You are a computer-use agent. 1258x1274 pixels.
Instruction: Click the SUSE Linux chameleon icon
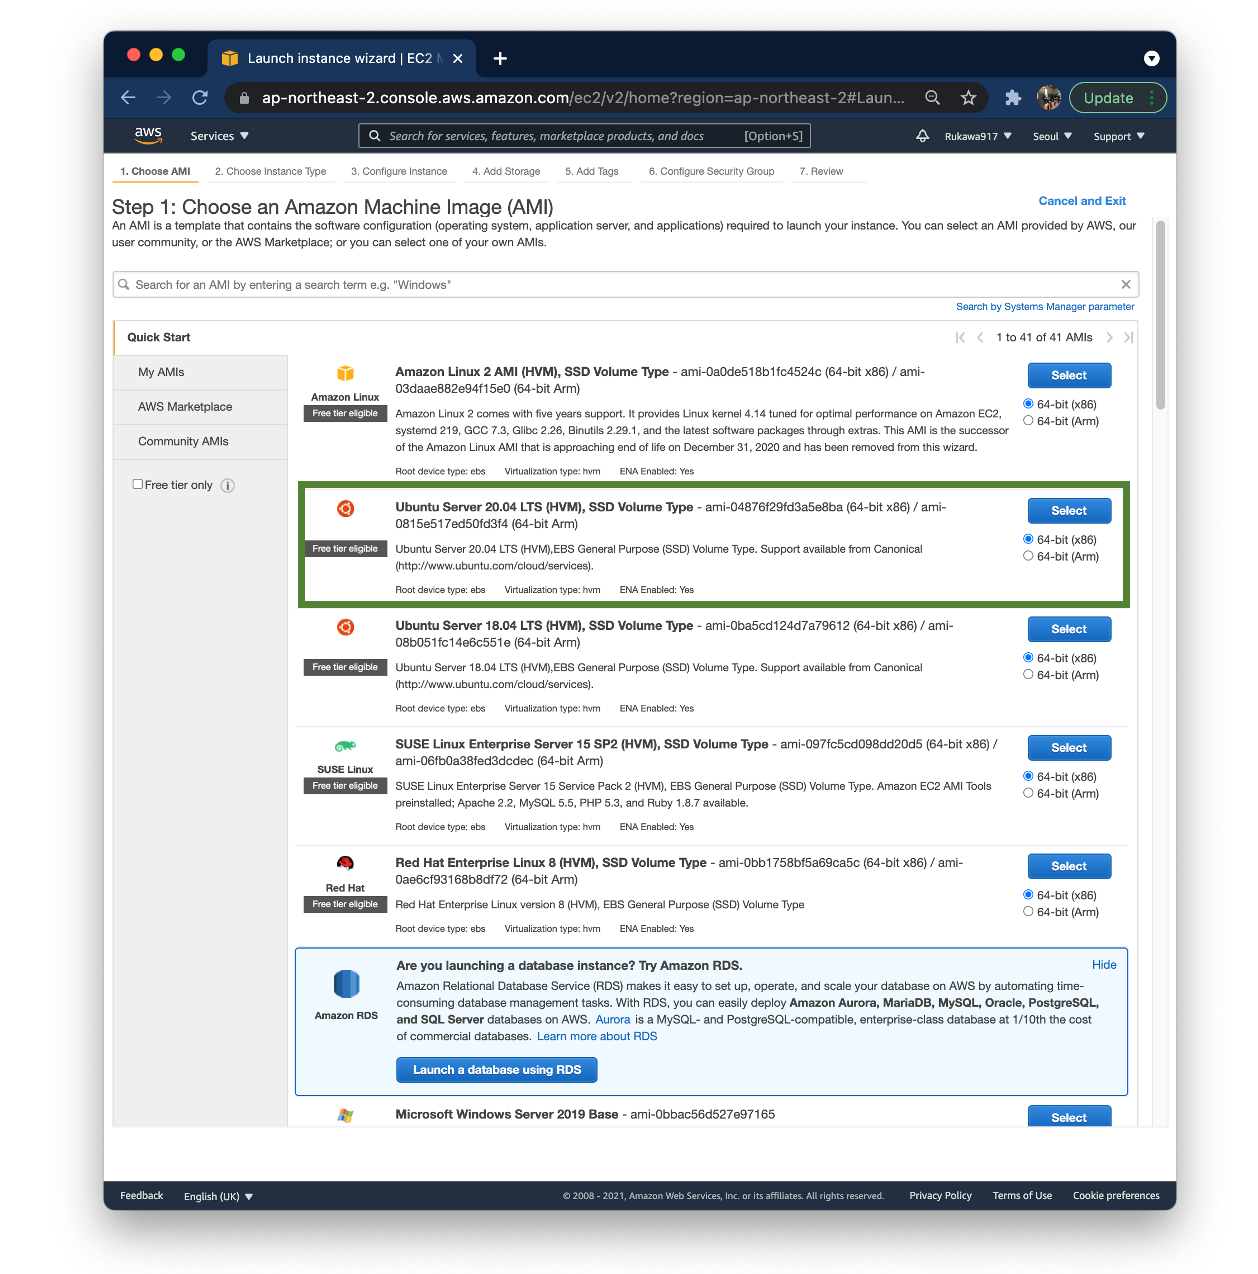[345, 746]
